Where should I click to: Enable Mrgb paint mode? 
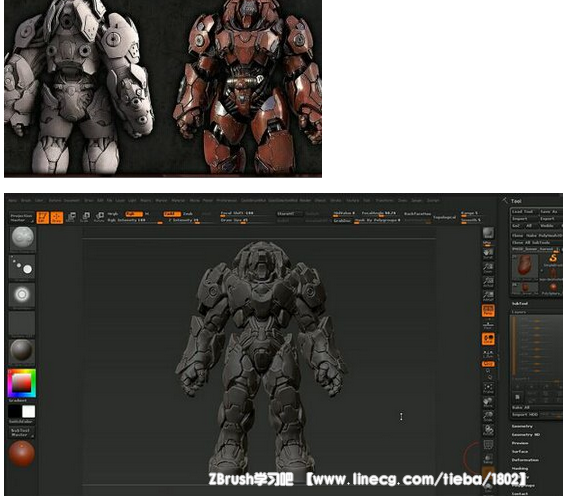pyautogui.click(x=113, y=214)
